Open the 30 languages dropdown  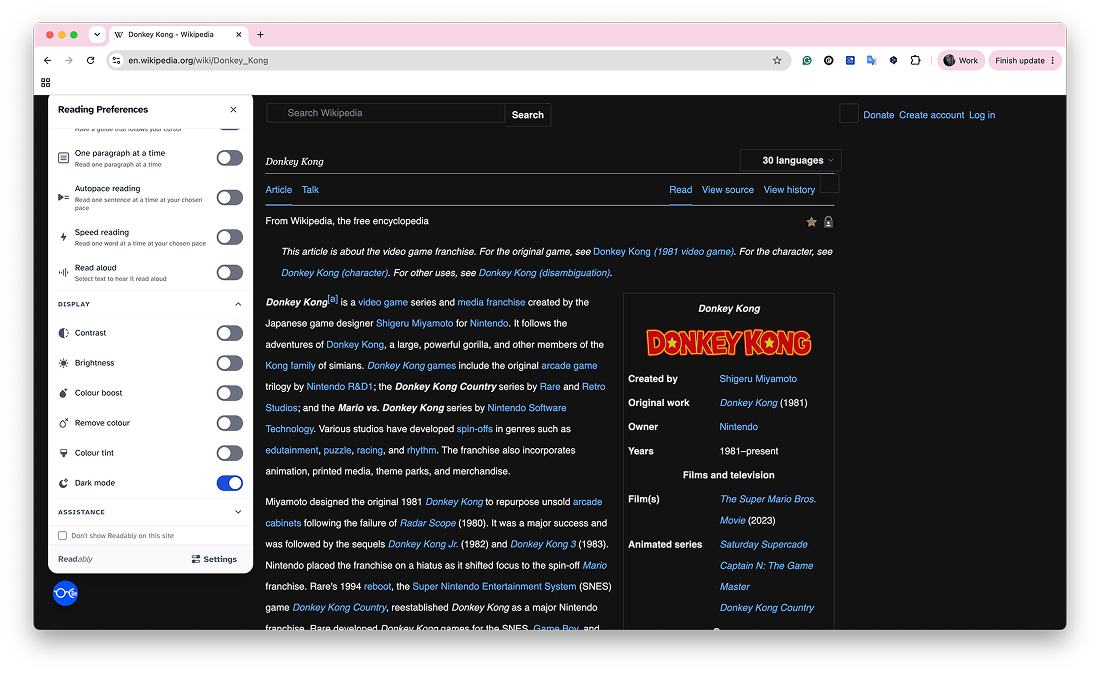coord(791,161)
